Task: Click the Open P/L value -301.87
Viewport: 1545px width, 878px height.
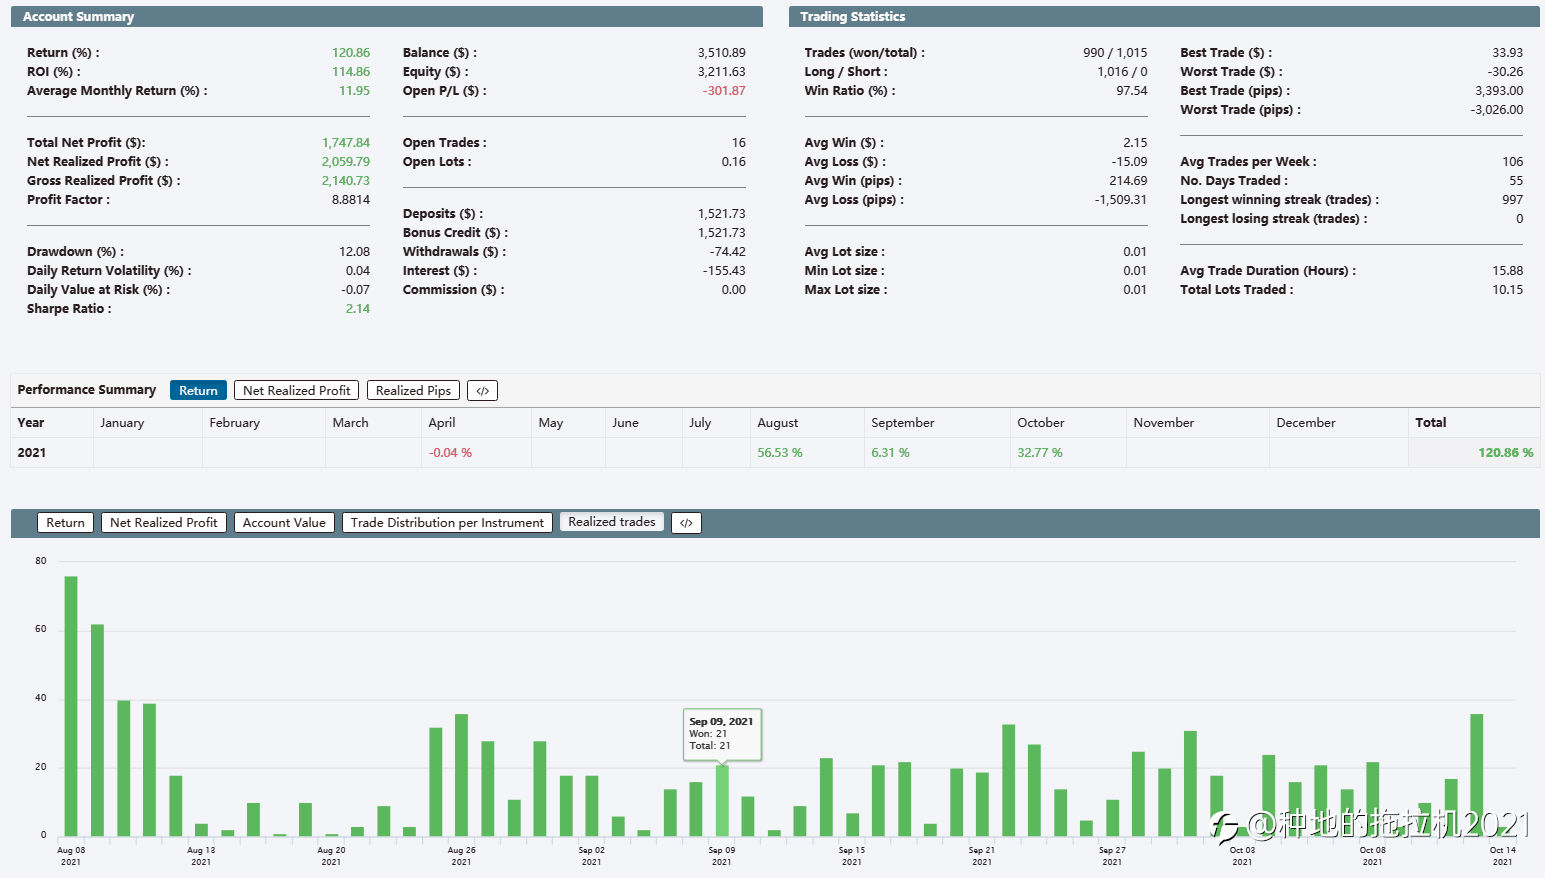Action: coord(724,91)
